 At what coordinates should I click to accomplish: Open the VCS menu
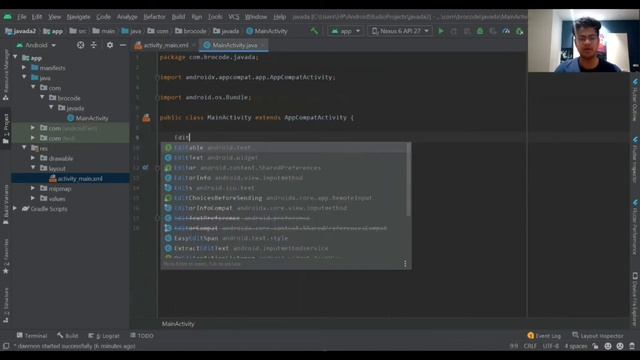[233, 17]
